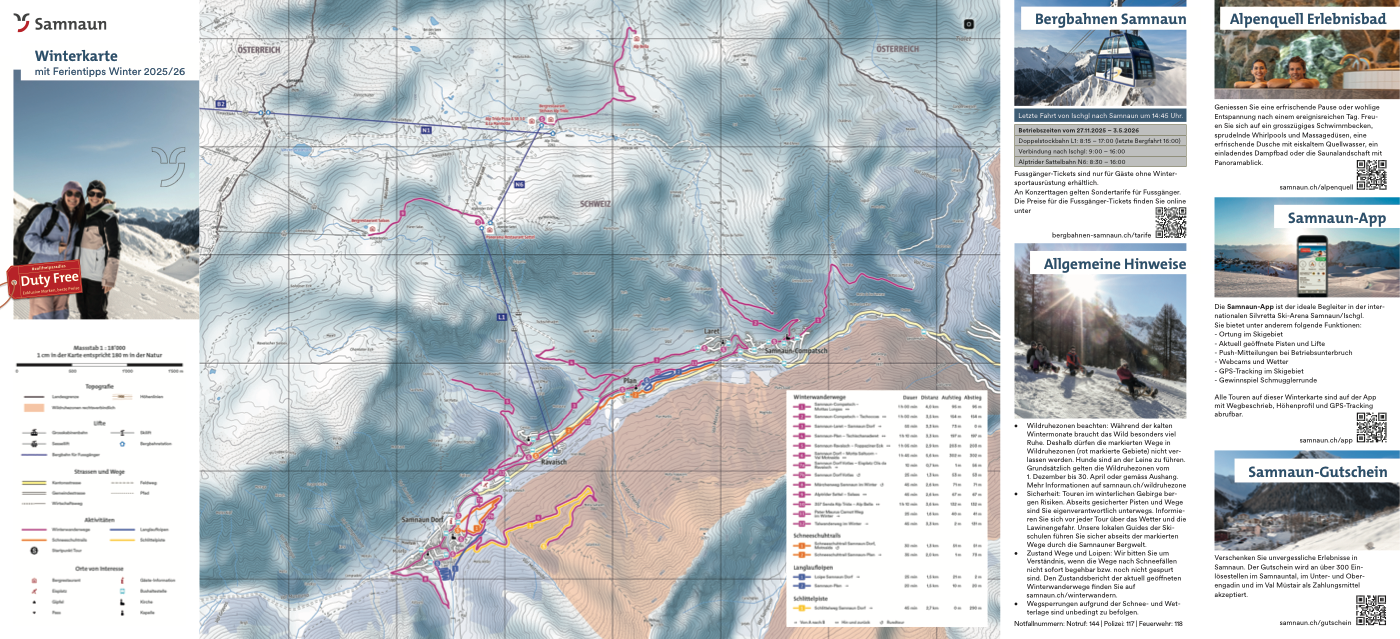Screen dimensions: 1400x639
Task: Click the Samnaun logo at top left
Action: pos(58,21)
